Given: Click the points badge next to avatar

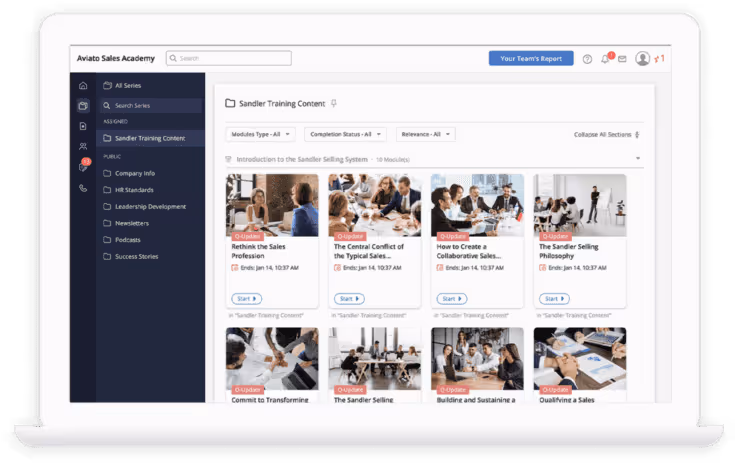Looking at the screenshot, I should [660, 59].
